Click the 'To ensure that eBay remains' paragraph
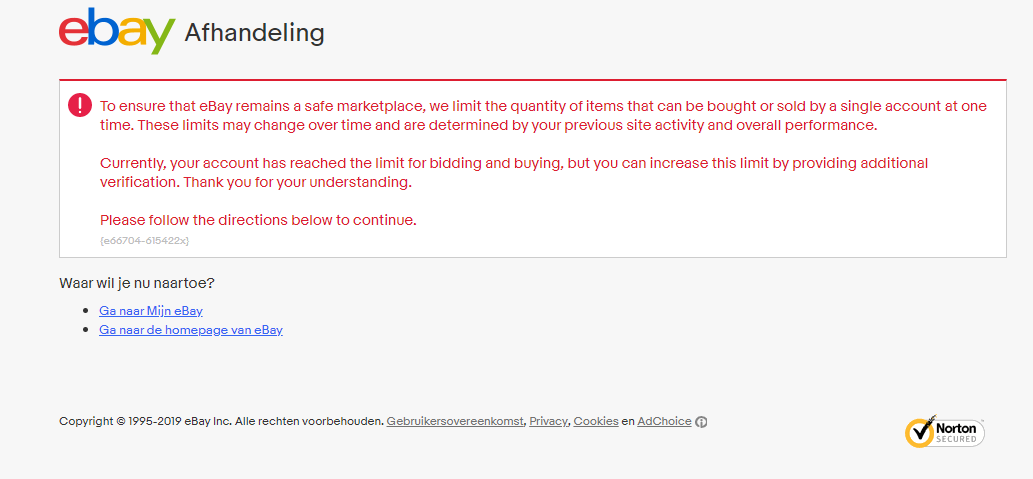1033x479 pixels. (x=543, y=115)
